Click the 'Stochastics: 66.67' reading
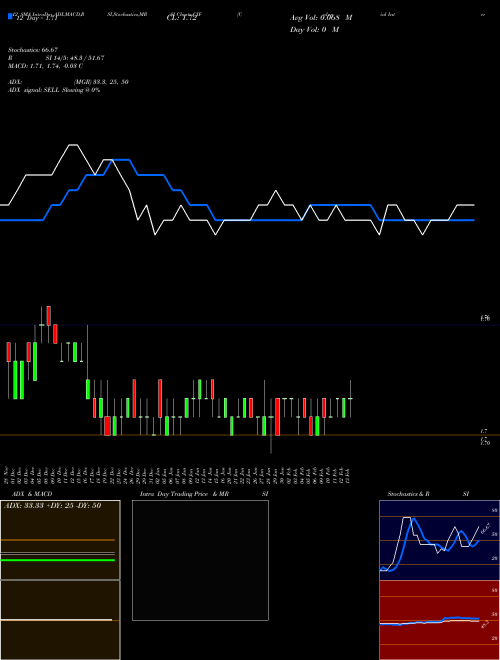The width and height of the screenshot is (500, 660). click(x=33, y=50)
